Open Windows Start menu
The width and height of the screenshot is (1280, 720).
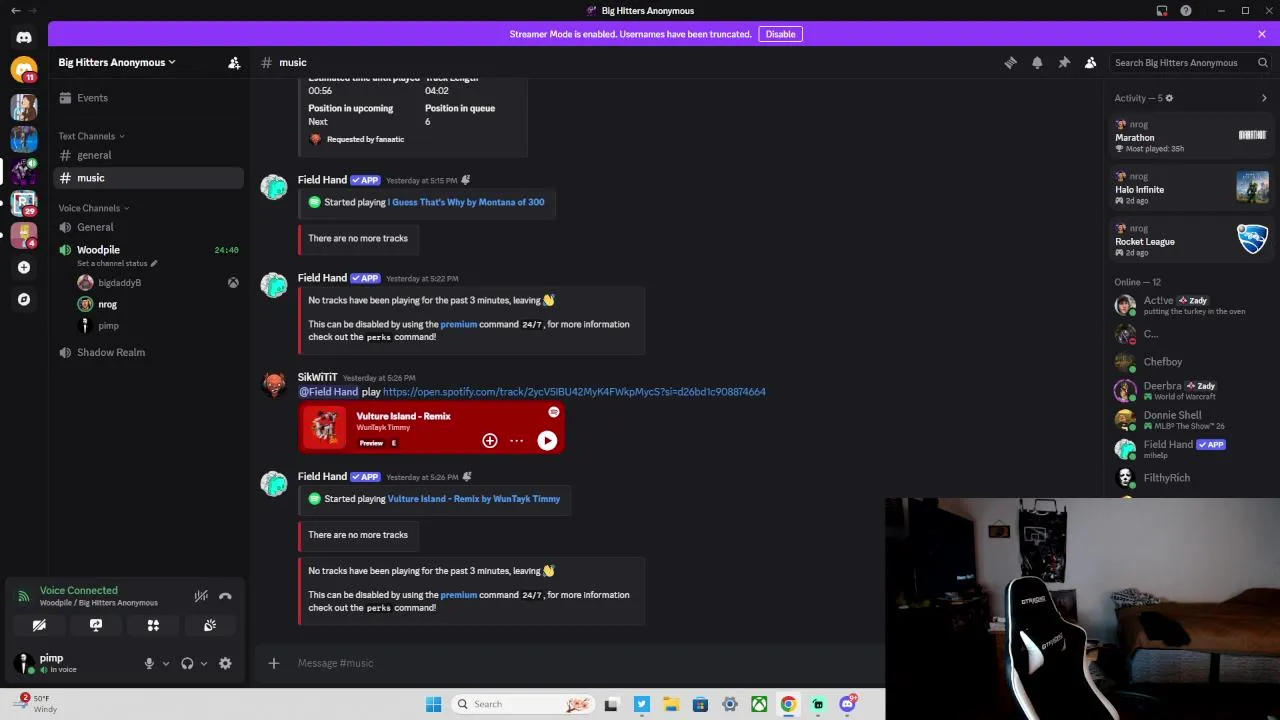coord(433,704)
